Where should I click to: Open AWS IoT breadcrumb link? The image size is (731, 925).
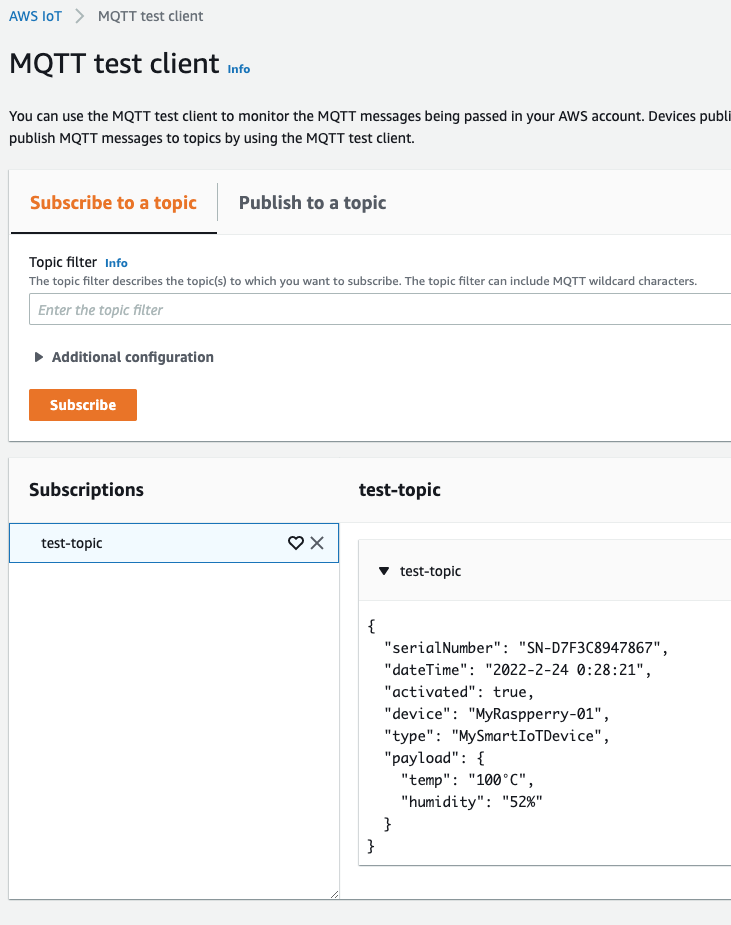(35, 16)
